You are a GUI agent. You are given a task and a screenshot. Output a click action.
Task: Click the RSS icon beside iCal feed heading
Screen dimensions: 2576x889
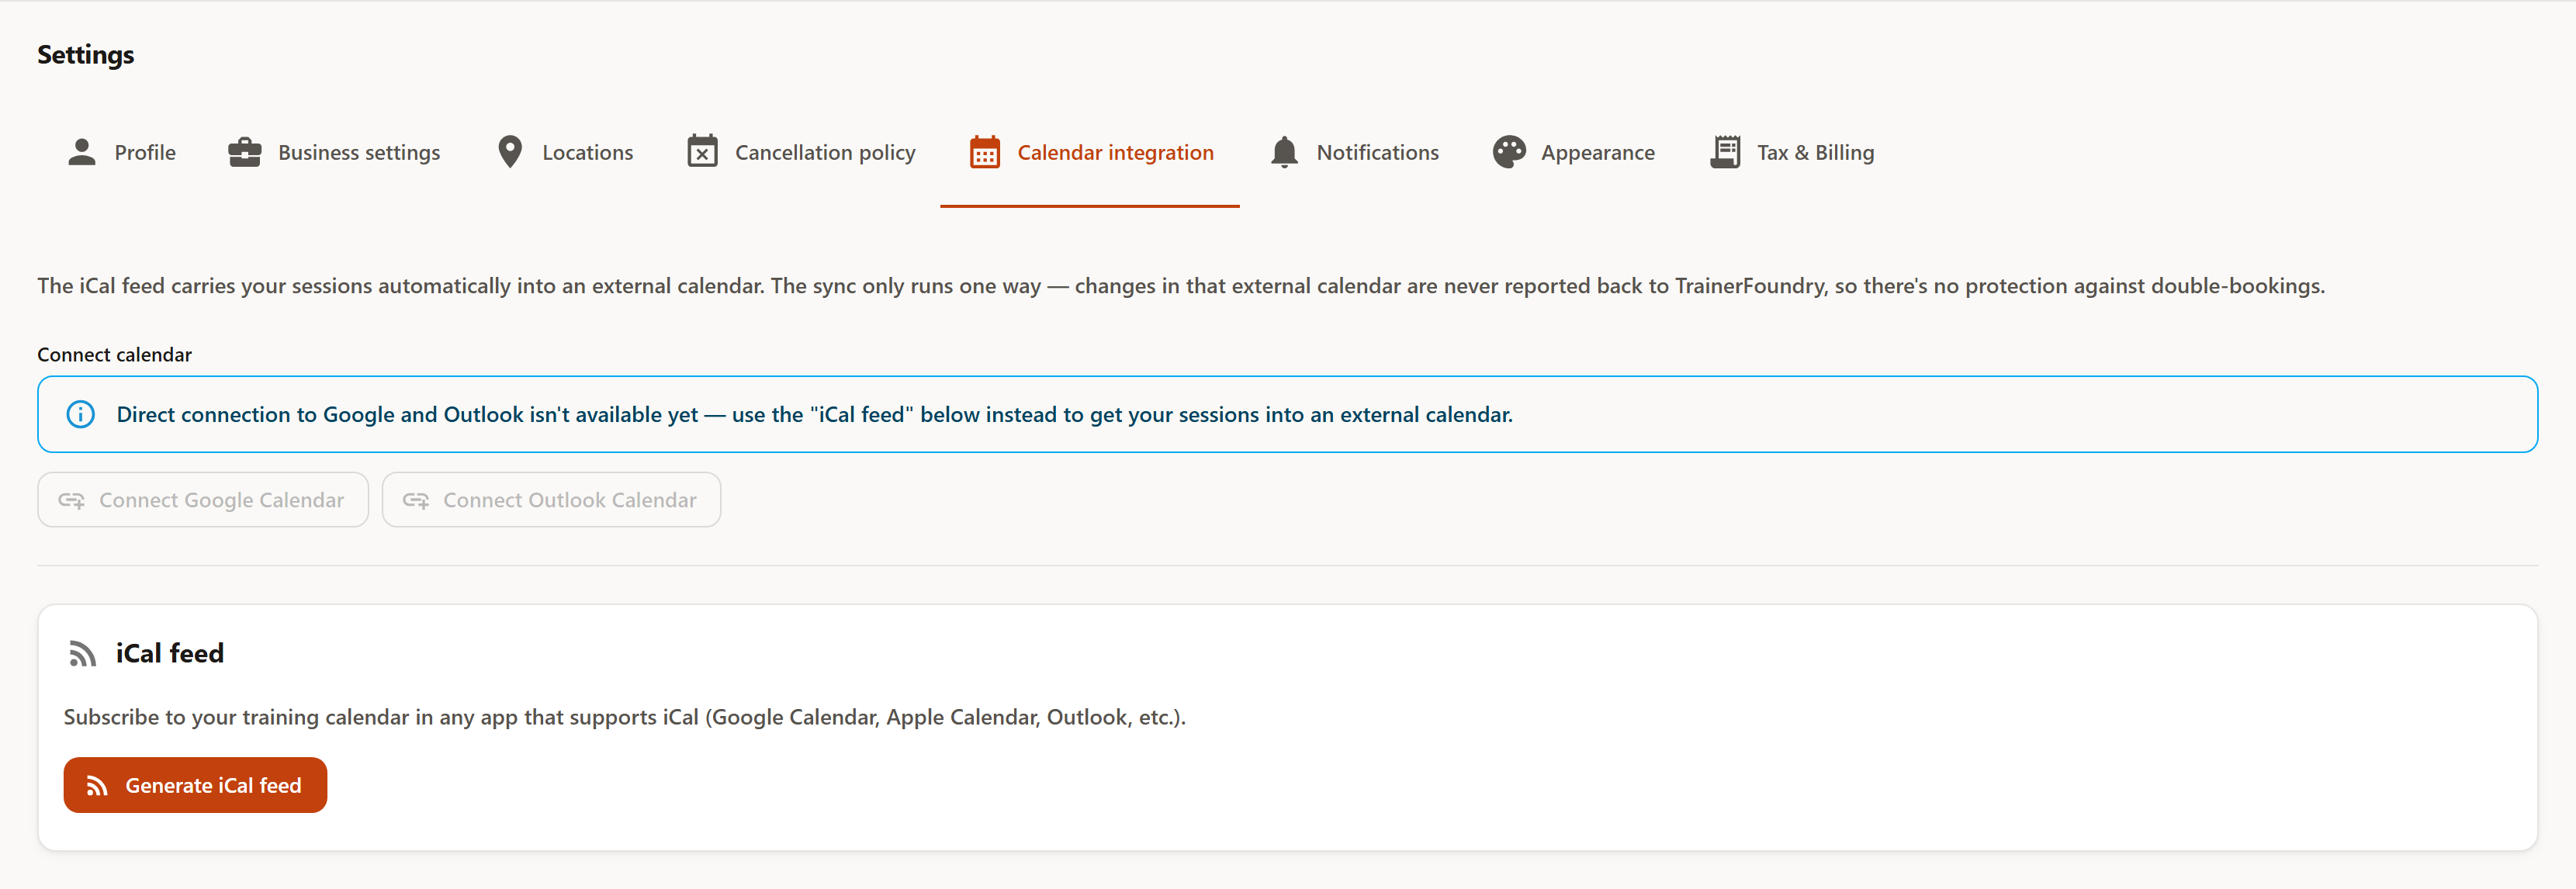coord(82,654)
